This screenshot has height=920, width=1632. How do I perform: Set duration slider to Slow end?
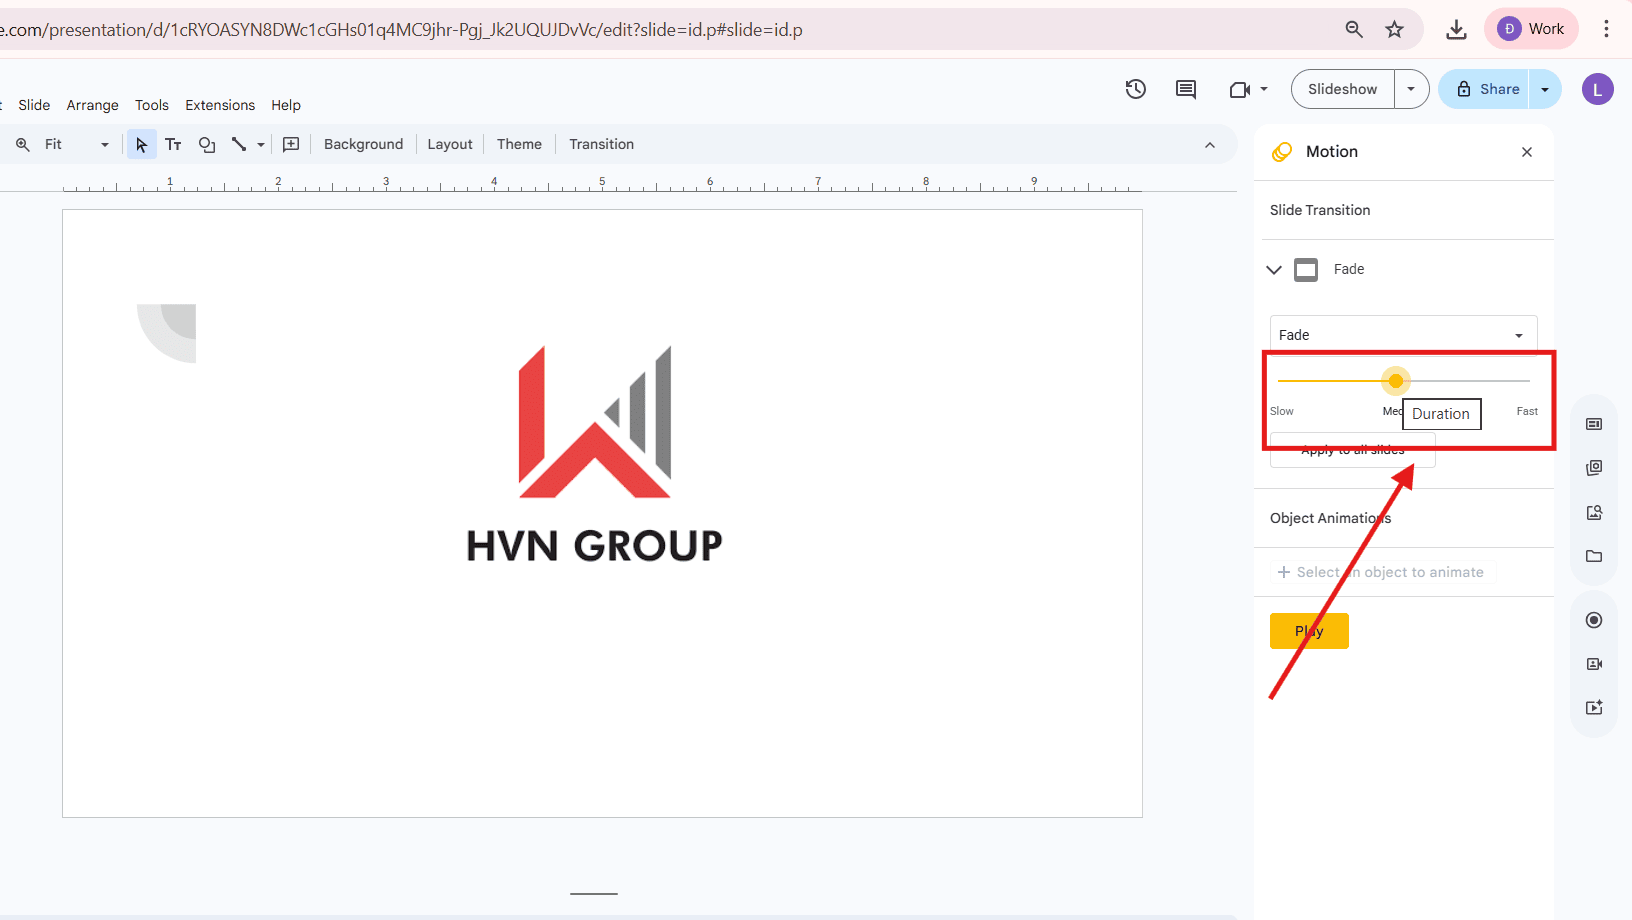pos(1279,381)
